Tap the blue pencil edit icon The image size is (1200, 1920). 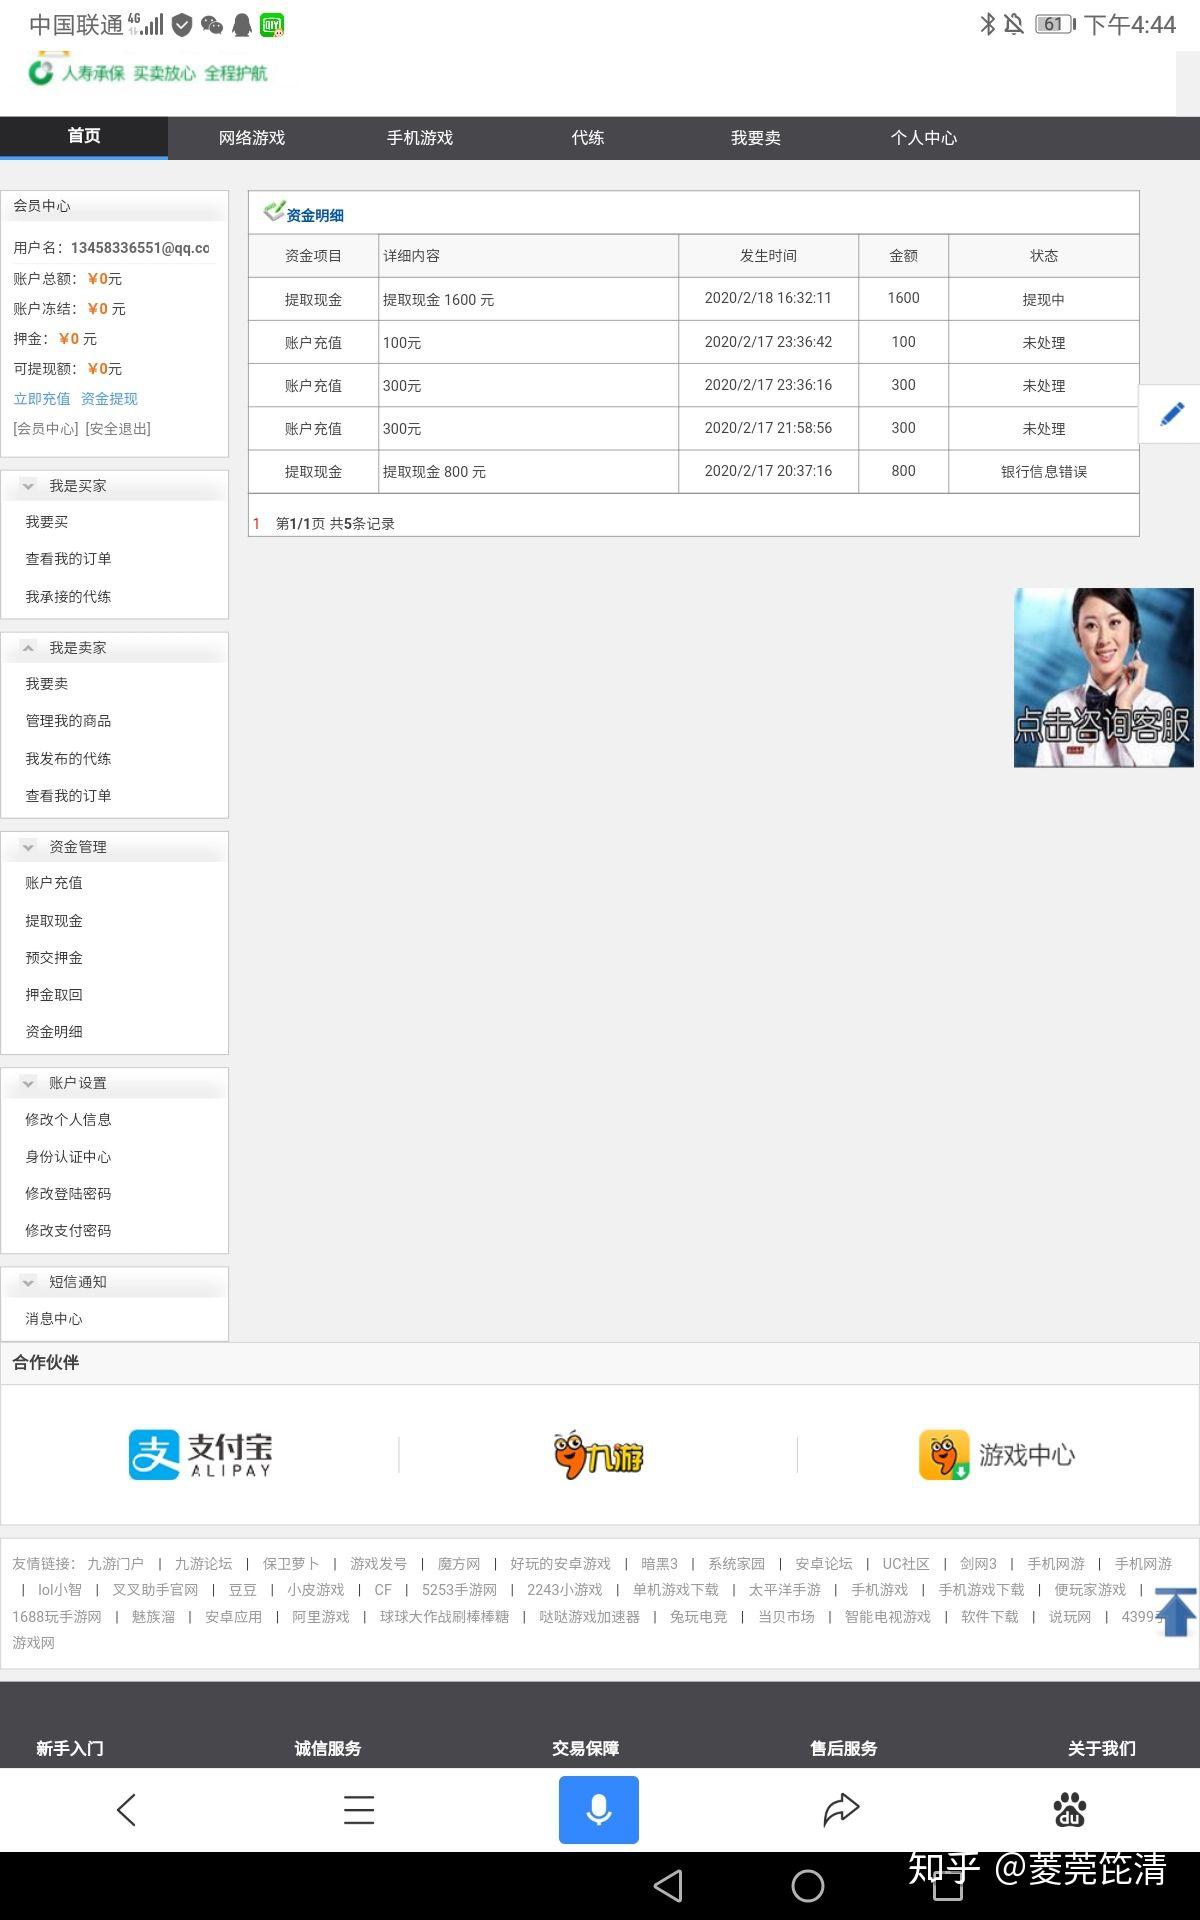1172,414
